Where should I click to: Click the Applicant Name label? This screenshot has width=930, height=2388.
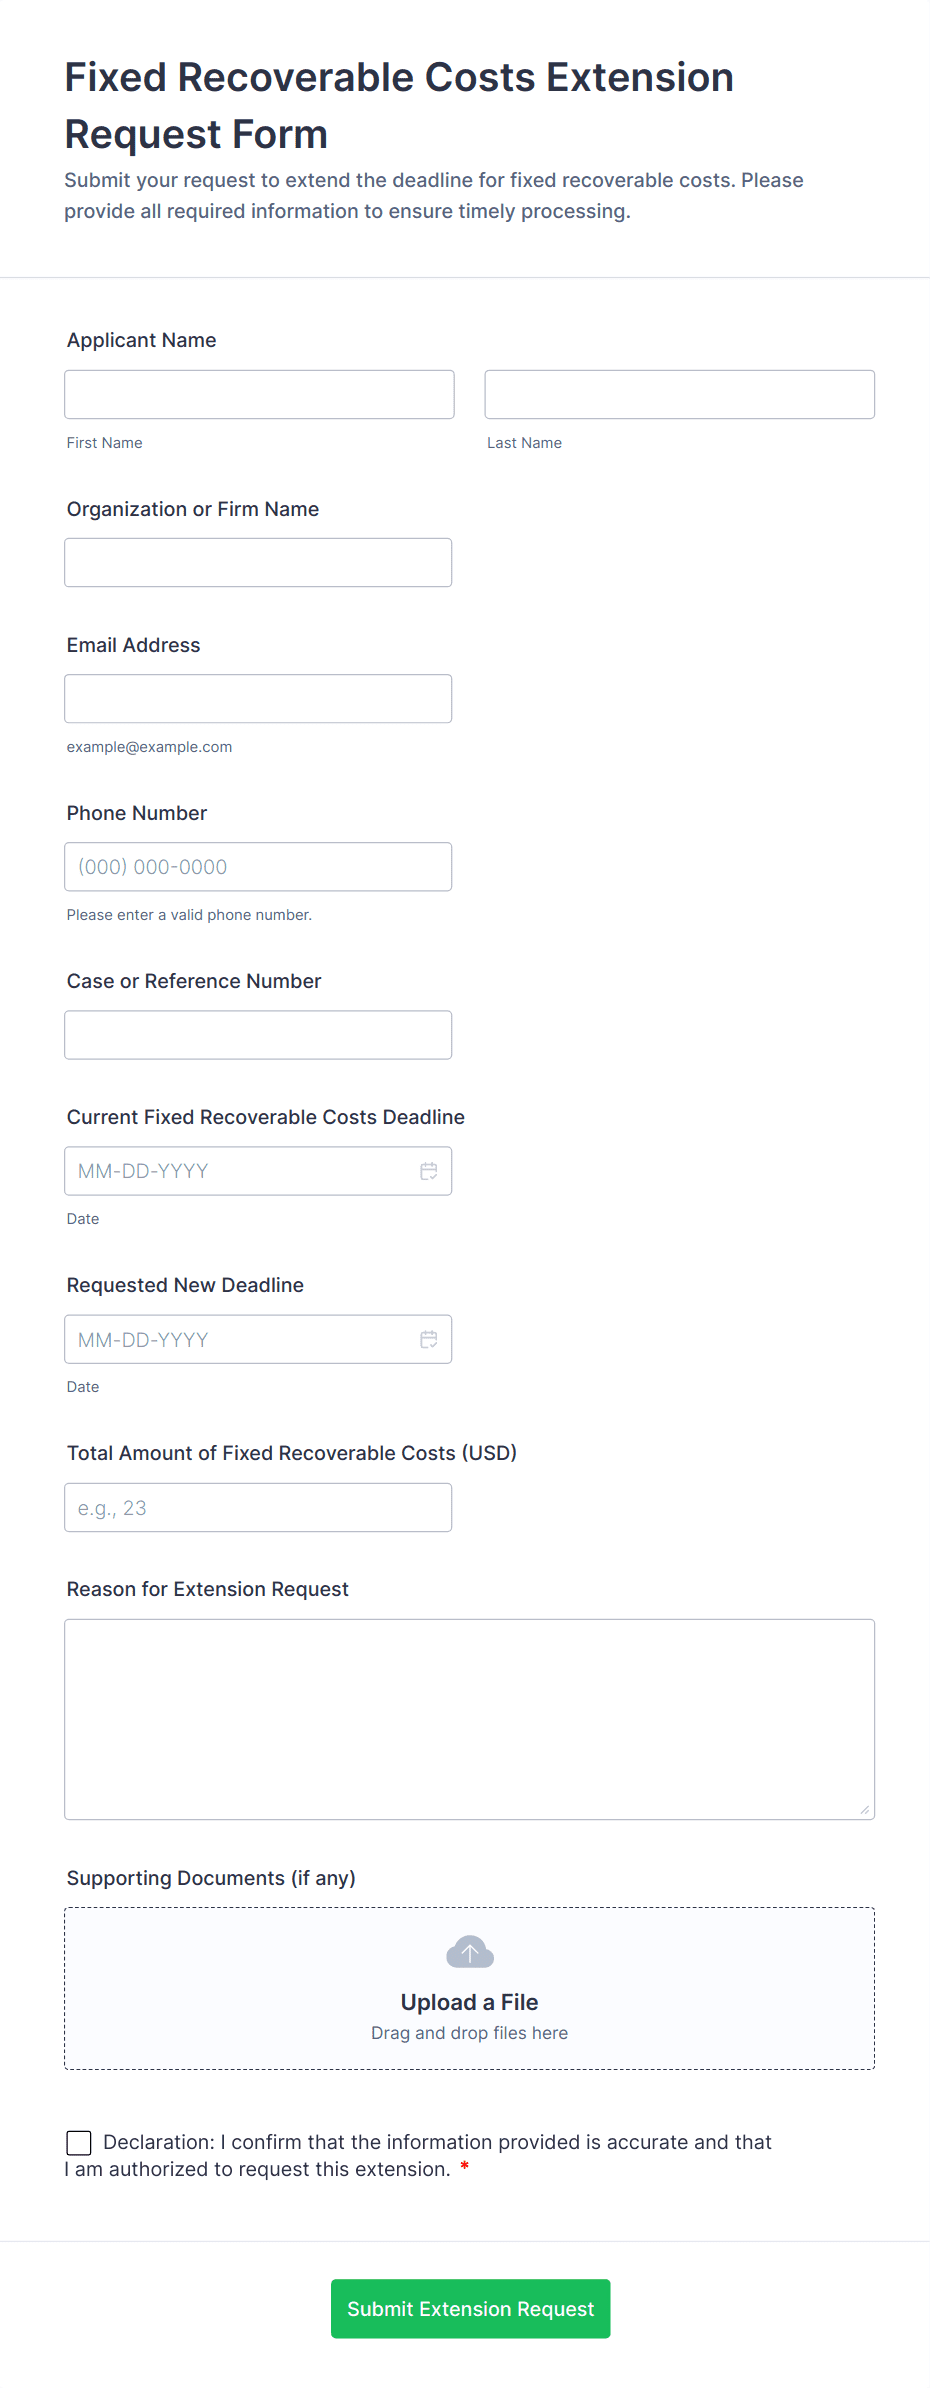[x=141, y=340]
